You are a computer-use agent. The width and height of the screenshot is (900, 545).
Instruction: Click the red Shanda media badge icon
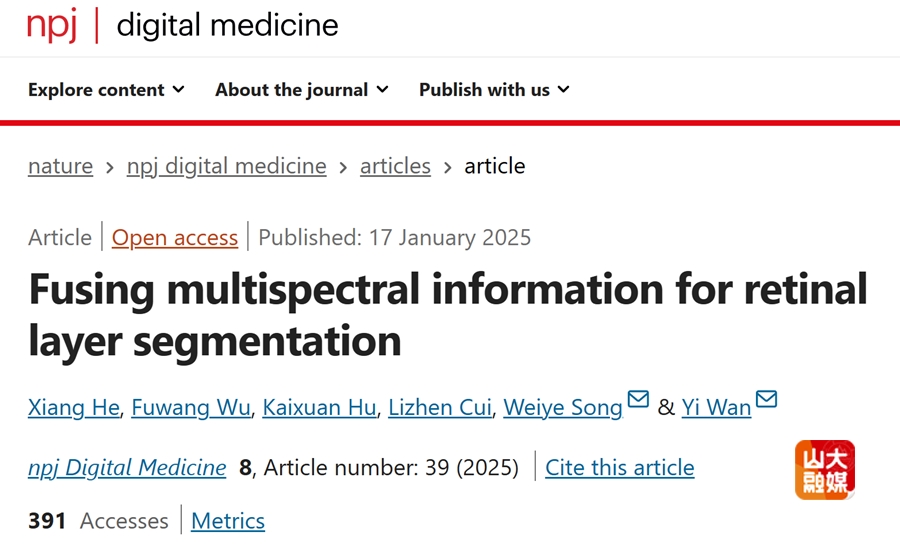point(825,470)
